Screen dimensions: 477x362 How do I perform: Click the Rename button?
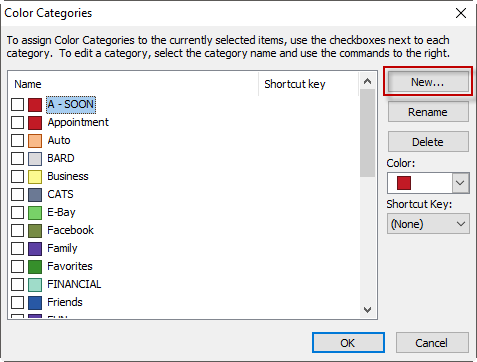(x=428, y=112)
